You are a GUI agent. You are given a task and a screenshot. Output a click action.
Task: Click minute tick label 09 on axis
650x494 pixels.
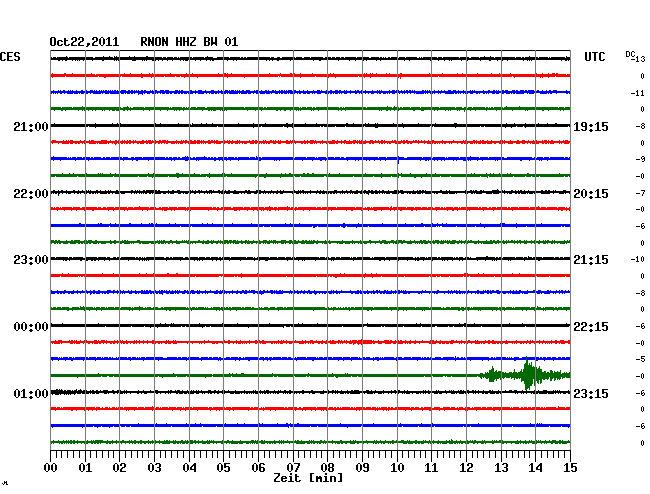tap(362, 468)
